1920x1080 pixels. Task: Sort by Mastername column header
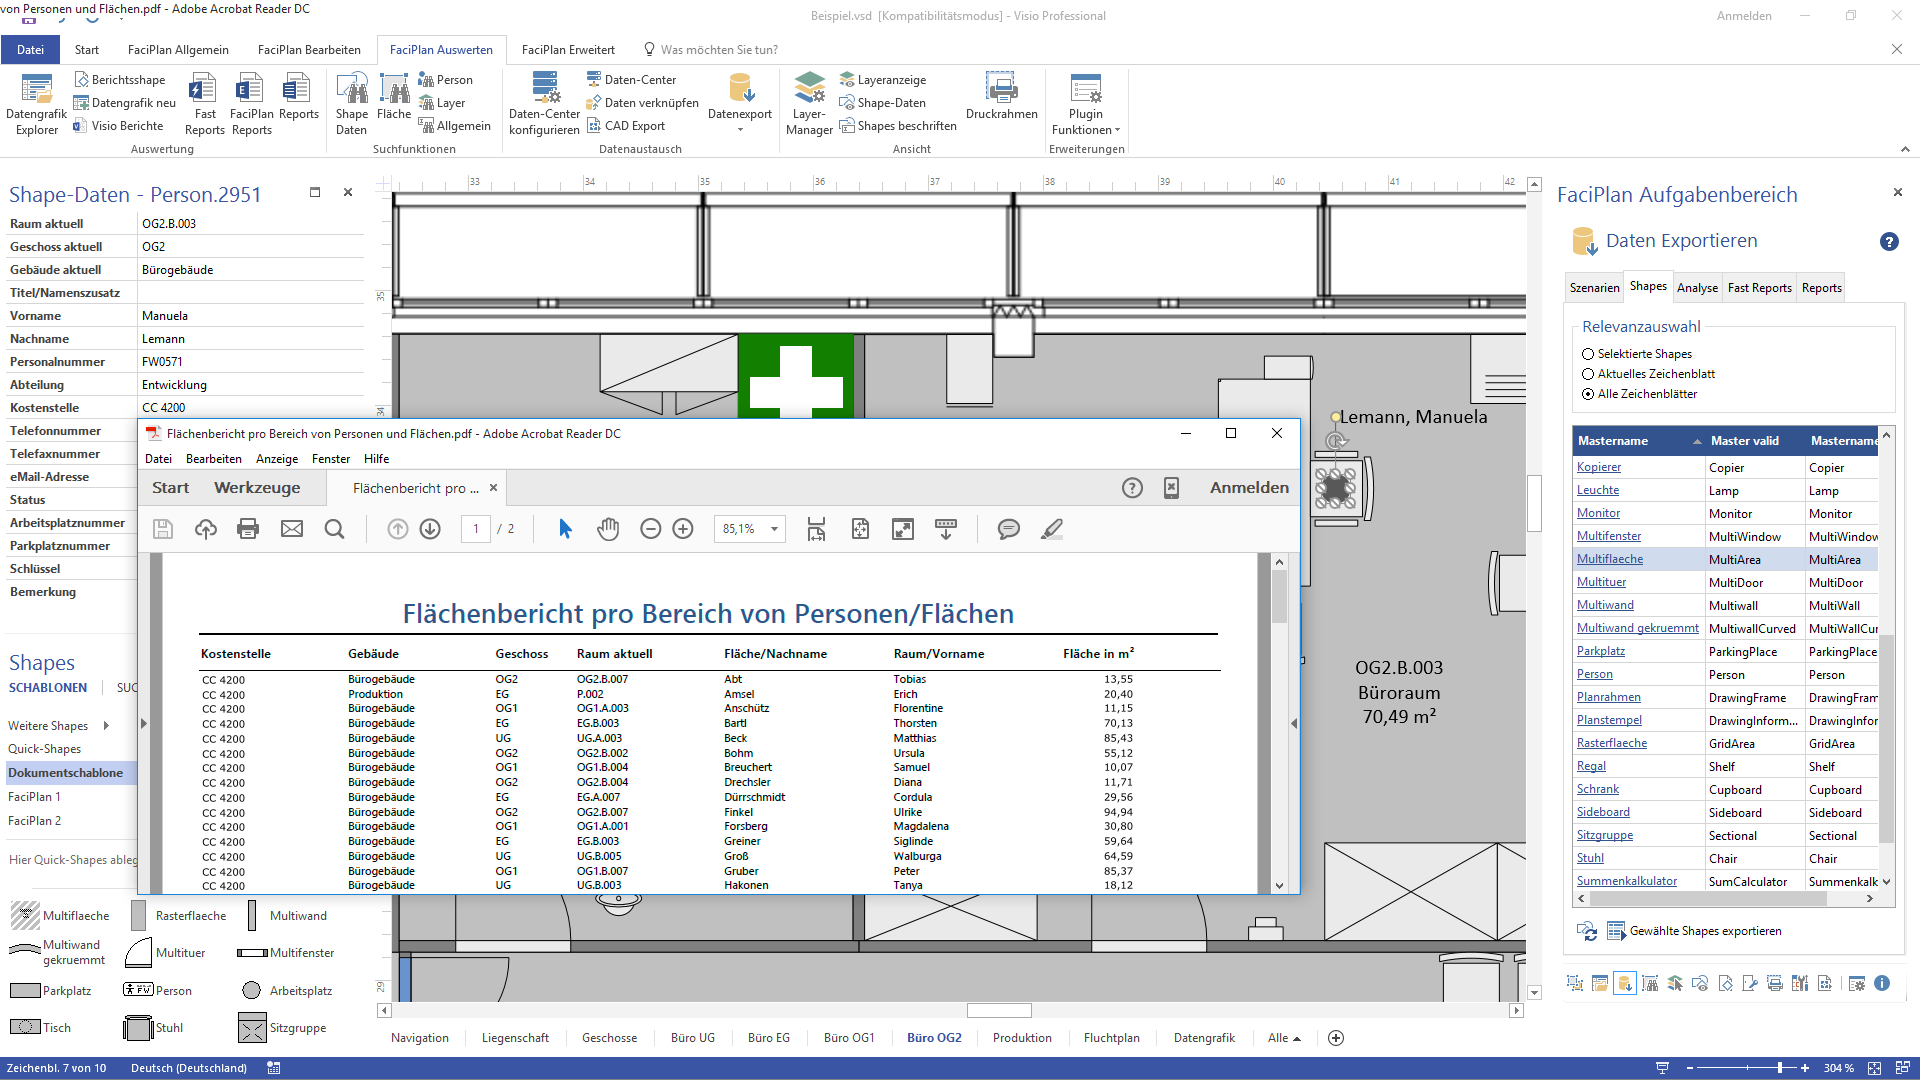click(x=1638, y=441)
